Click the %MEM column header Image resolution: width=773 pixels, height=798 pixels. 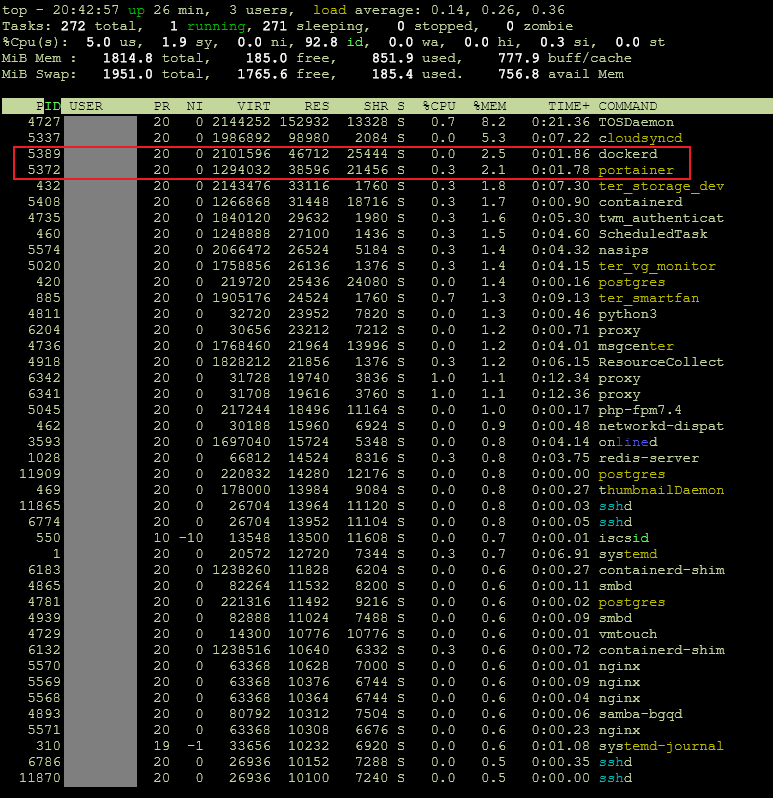pos(490,106)
